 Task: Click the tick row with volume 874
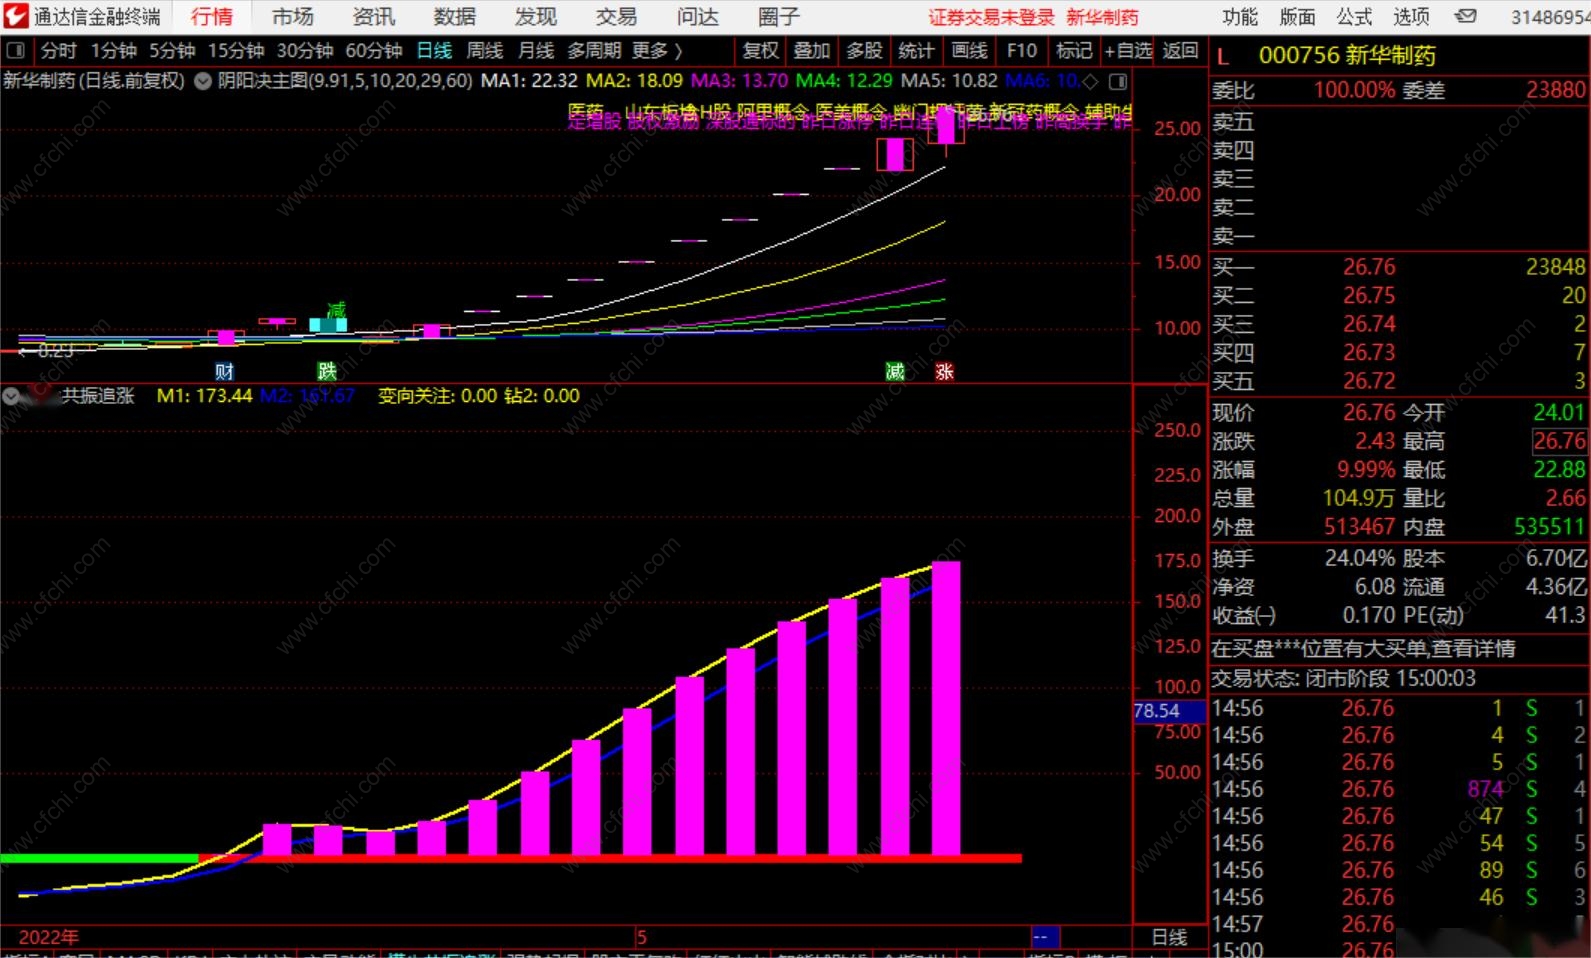[1399, 789]
